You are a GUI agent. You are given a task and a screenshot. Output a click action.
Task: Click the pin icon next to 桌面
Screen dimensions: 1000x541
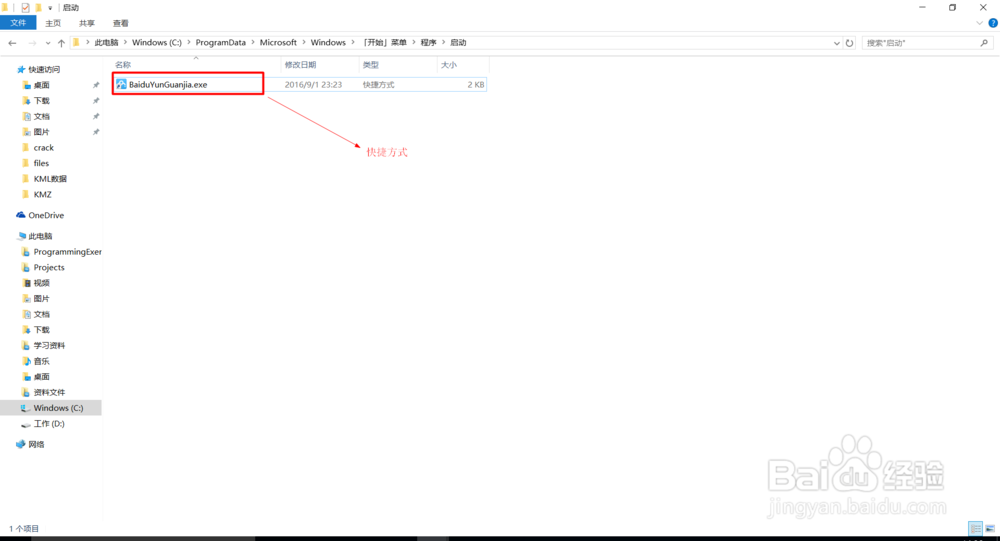pyautogui.click(x=96, y=85)
